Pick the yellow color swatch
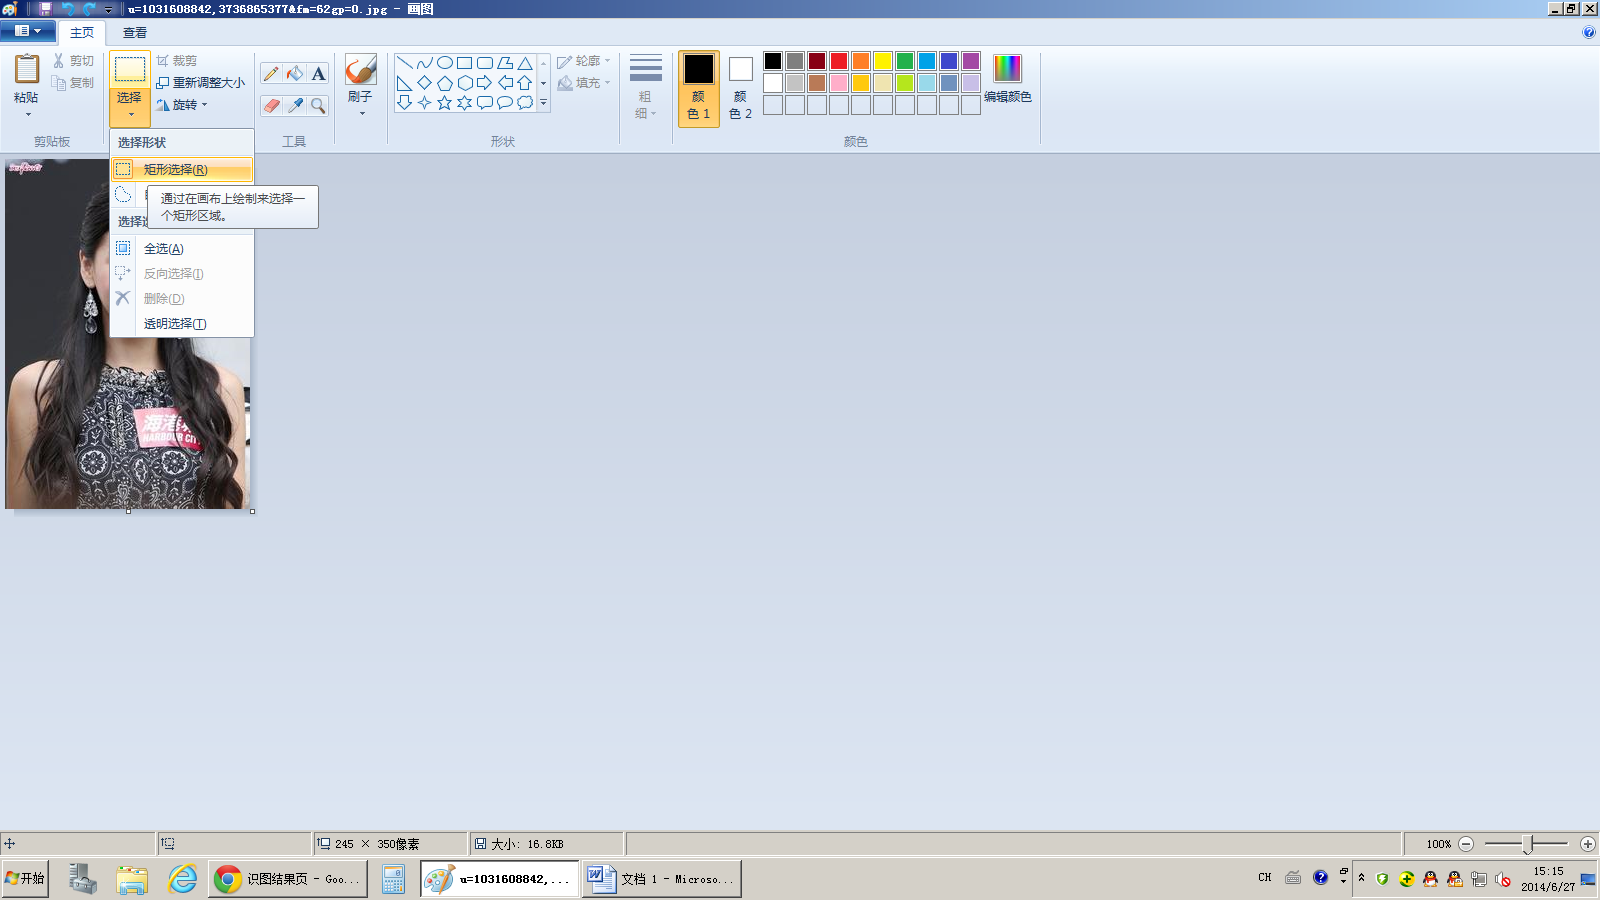 click(883, 61)
